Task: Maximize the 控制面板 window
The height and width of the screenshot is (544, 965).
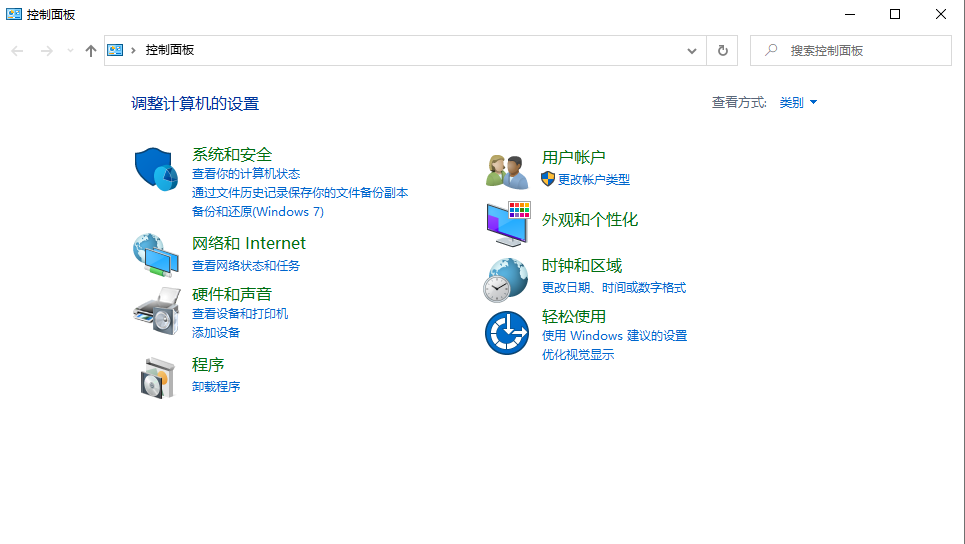Action: (895, 14)
